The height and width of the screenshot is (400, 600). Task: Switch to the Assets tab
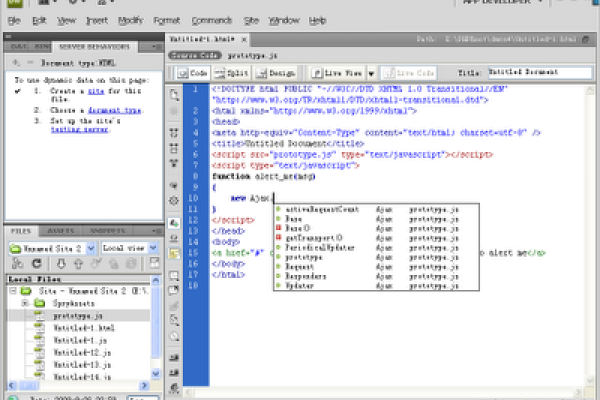60,230
